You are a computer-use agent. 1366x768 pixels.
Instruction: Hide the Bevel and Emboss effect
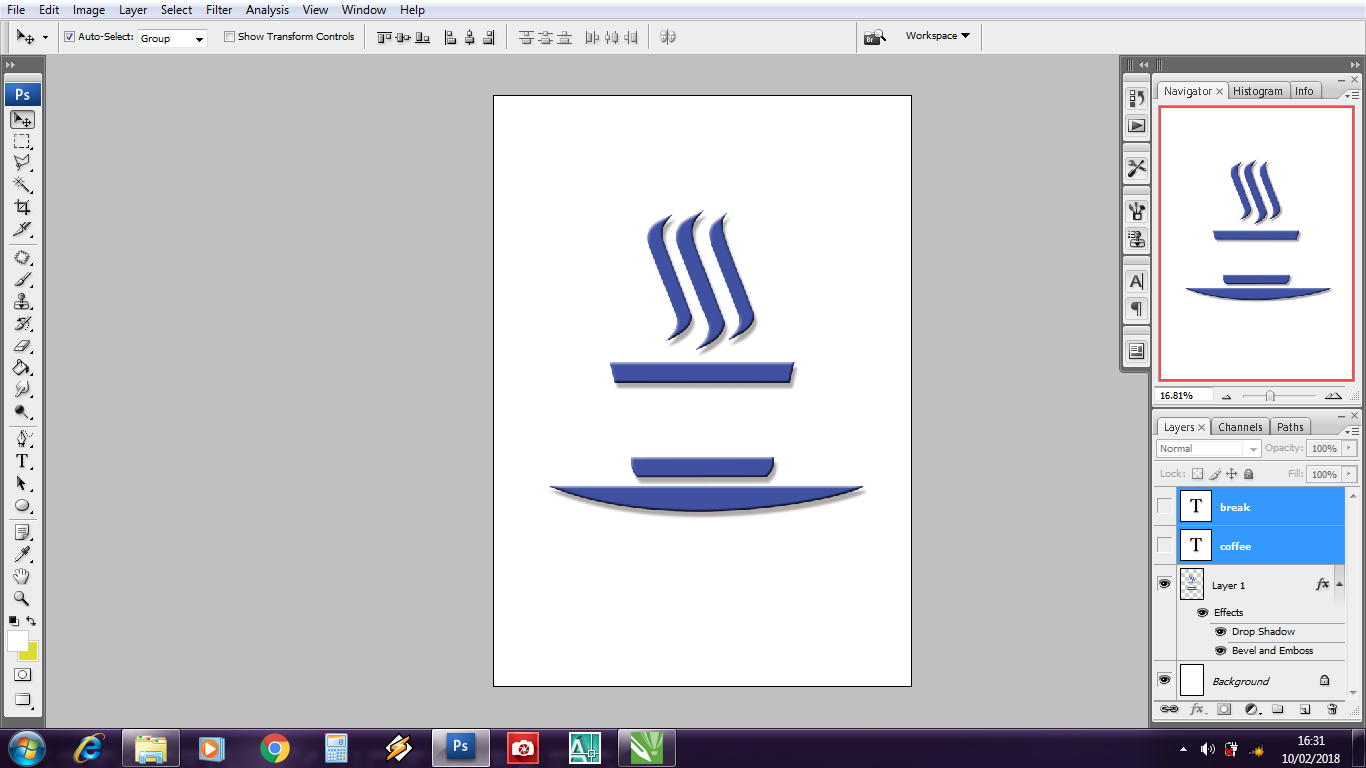pyautogui.click(x=1221, y=650)
